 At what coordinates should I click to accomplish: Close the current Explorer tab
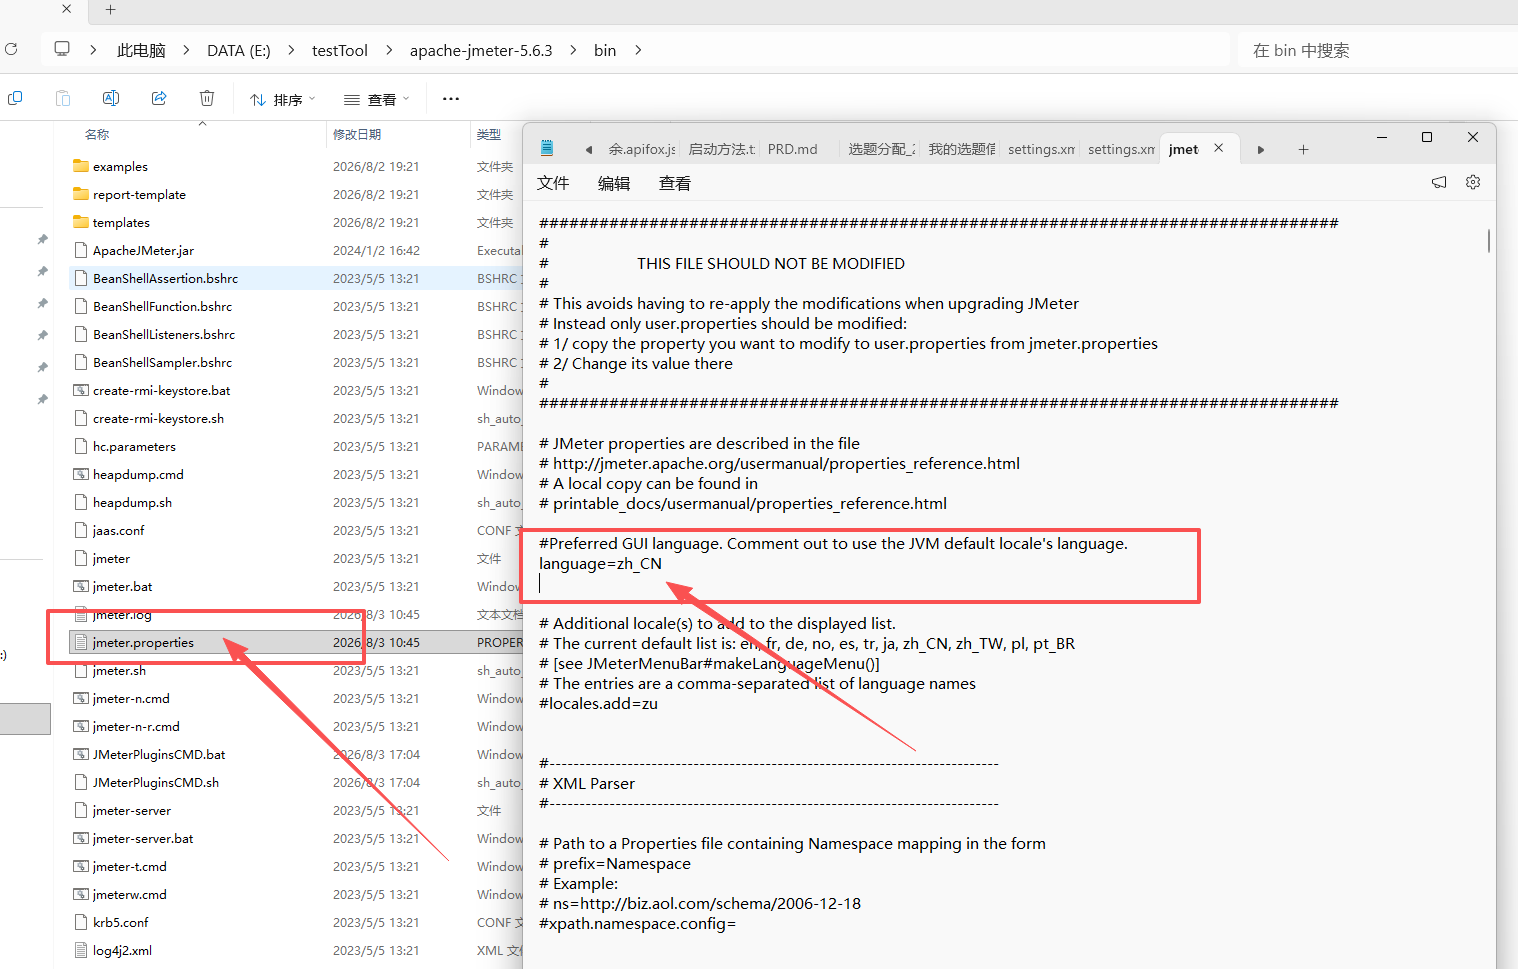[66, 9]
